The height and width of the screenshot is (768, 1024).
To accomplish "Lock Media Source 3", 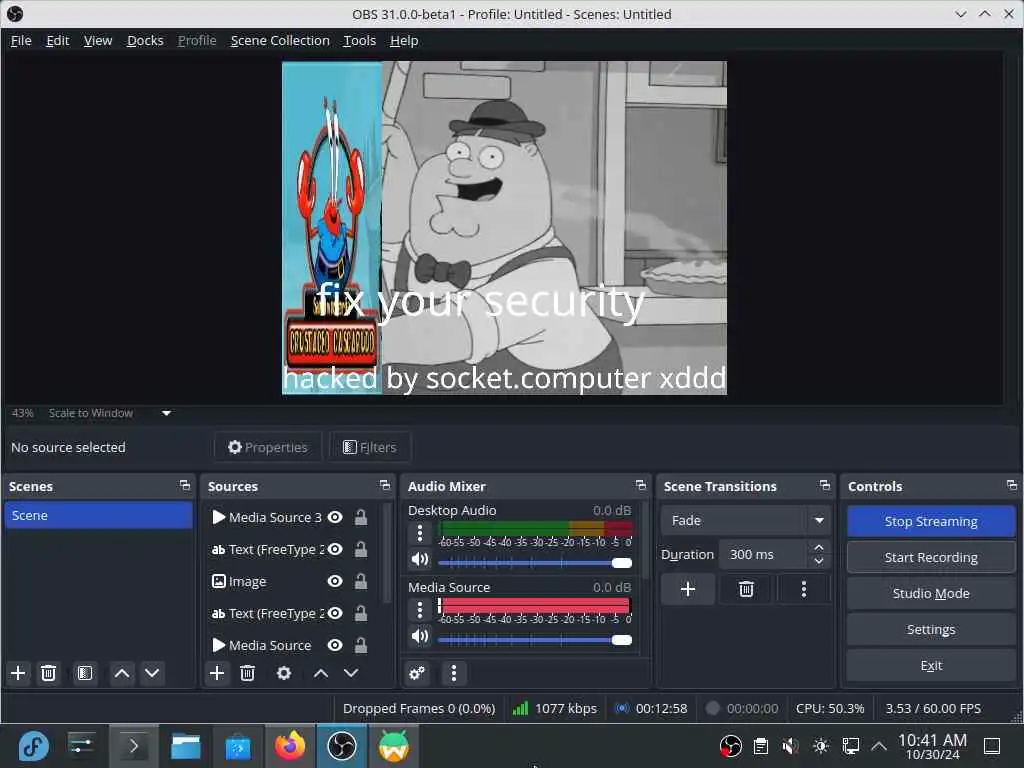I will point(360,517).
